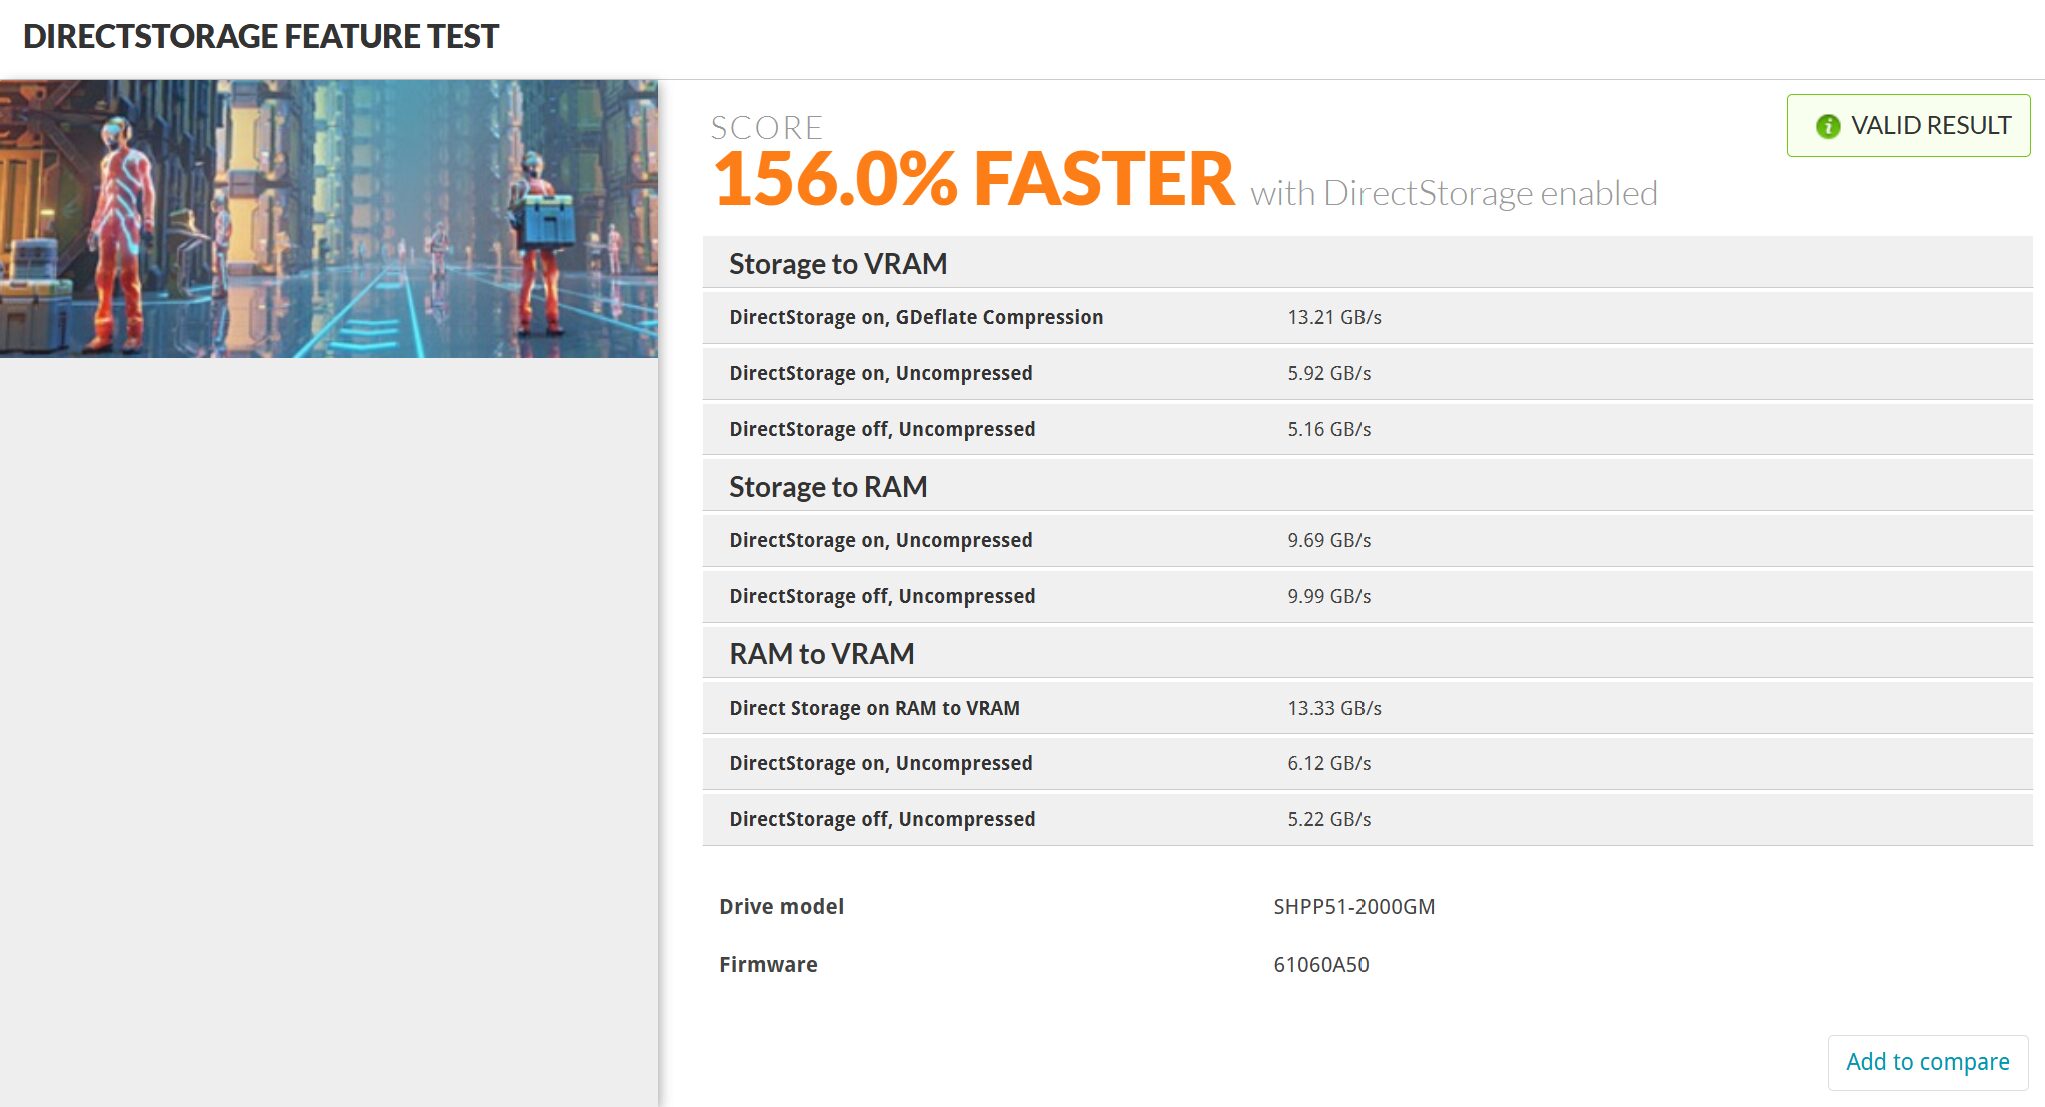Viewport: 2045px width, 1107px height.
Task: Click Direct Storage on RAM to VRAM row
Action: pyautogui.click(x=874, y=708)
